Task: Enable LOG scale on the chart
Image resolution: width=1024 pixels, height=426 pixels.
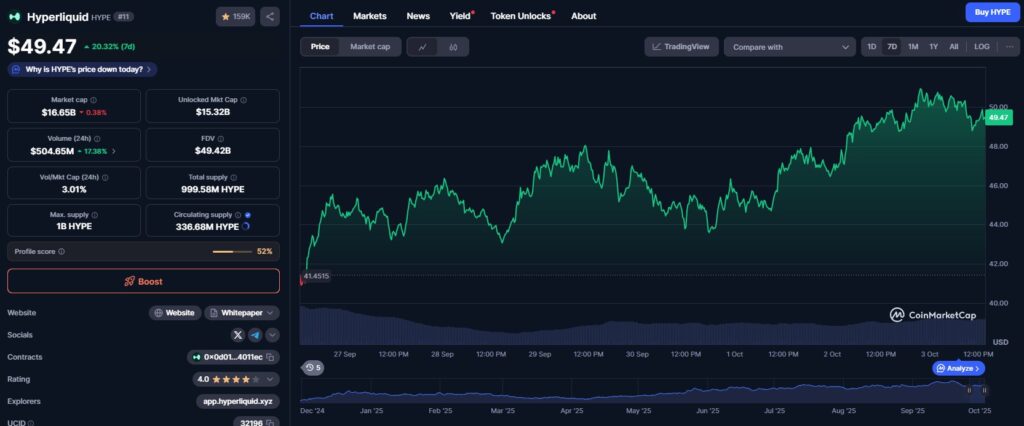Action: tap(981, 47)
